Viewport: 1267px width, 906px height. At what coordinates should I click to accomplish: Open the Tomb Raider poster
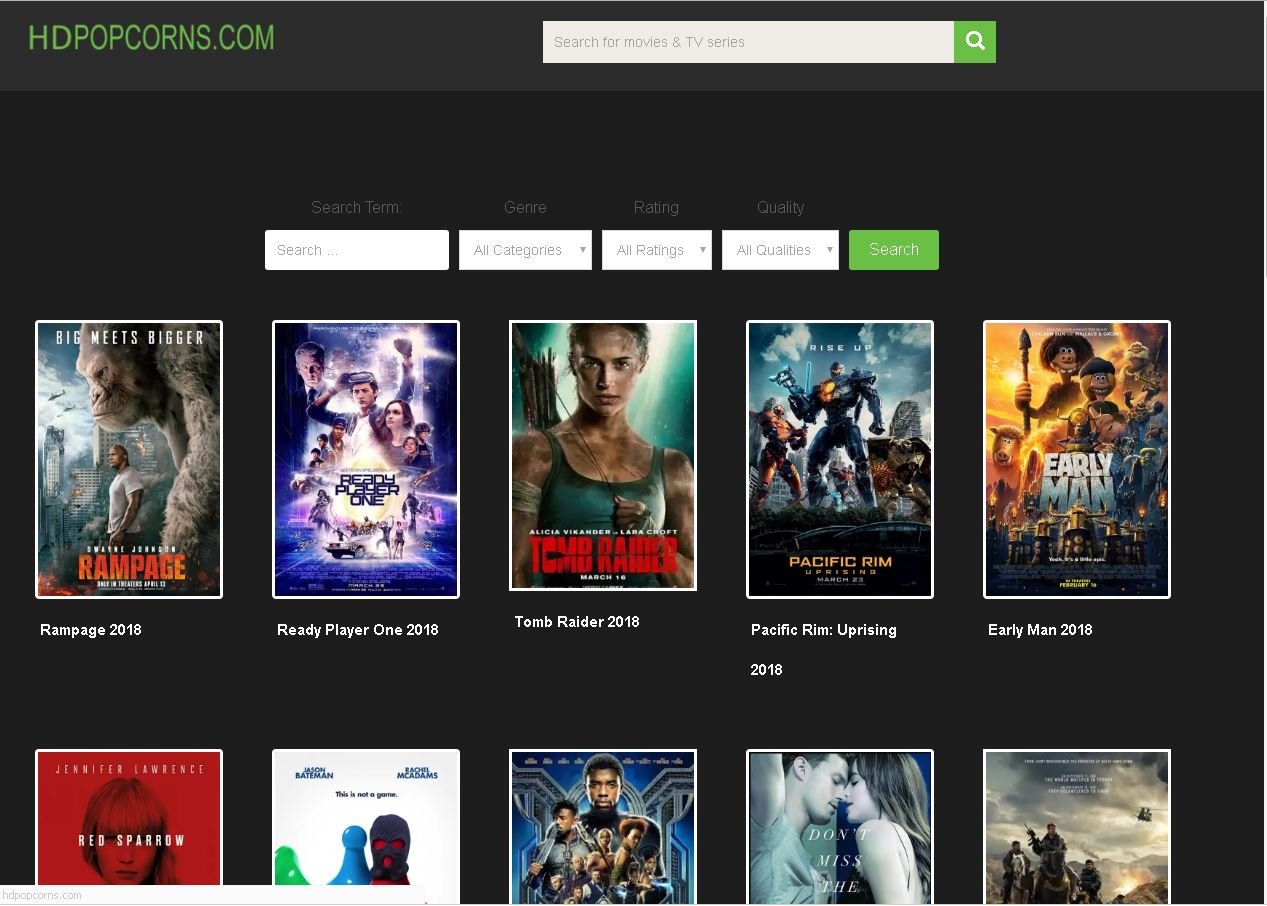click(603, 455)
